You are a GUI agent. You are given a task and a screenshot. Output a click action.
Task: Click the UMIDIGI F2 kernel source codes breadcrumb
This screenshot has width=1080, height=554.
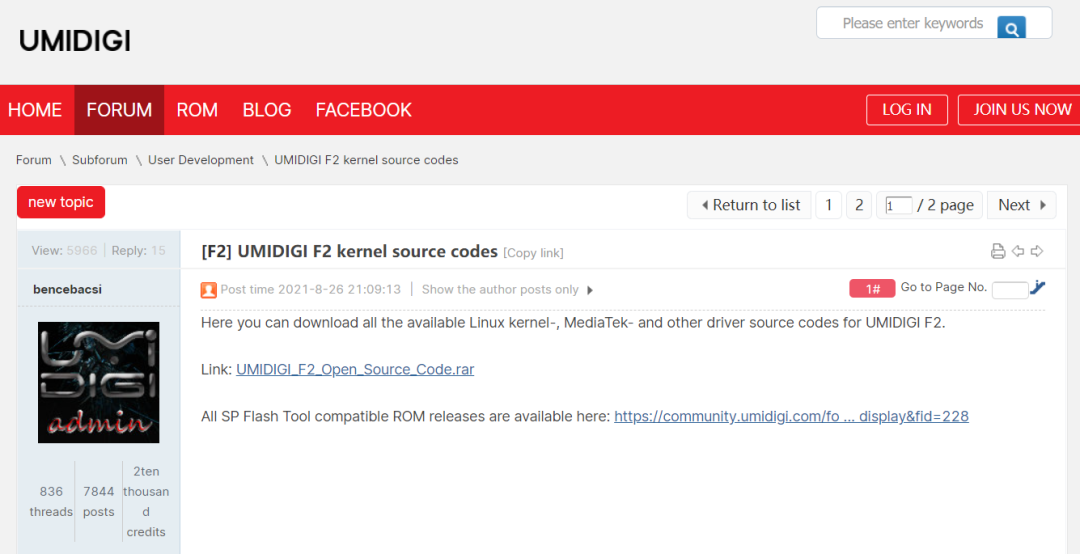pos(366,160)
